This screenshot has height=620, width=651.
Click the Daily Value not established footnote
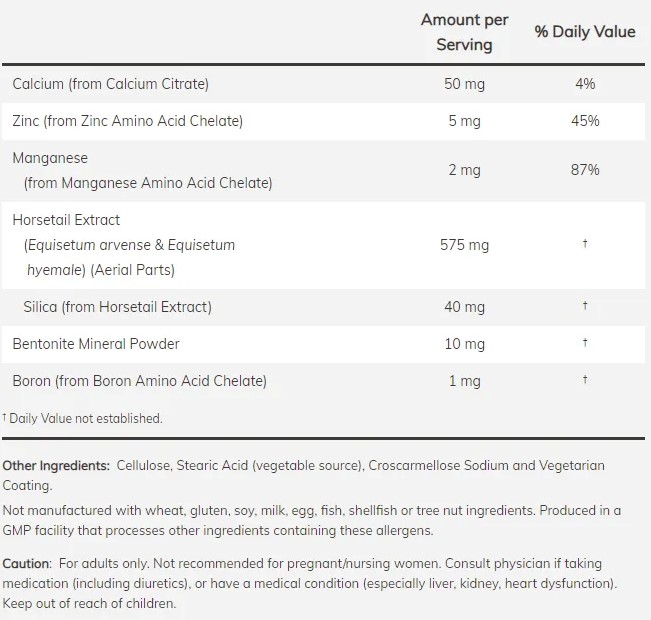pos(82,418)
